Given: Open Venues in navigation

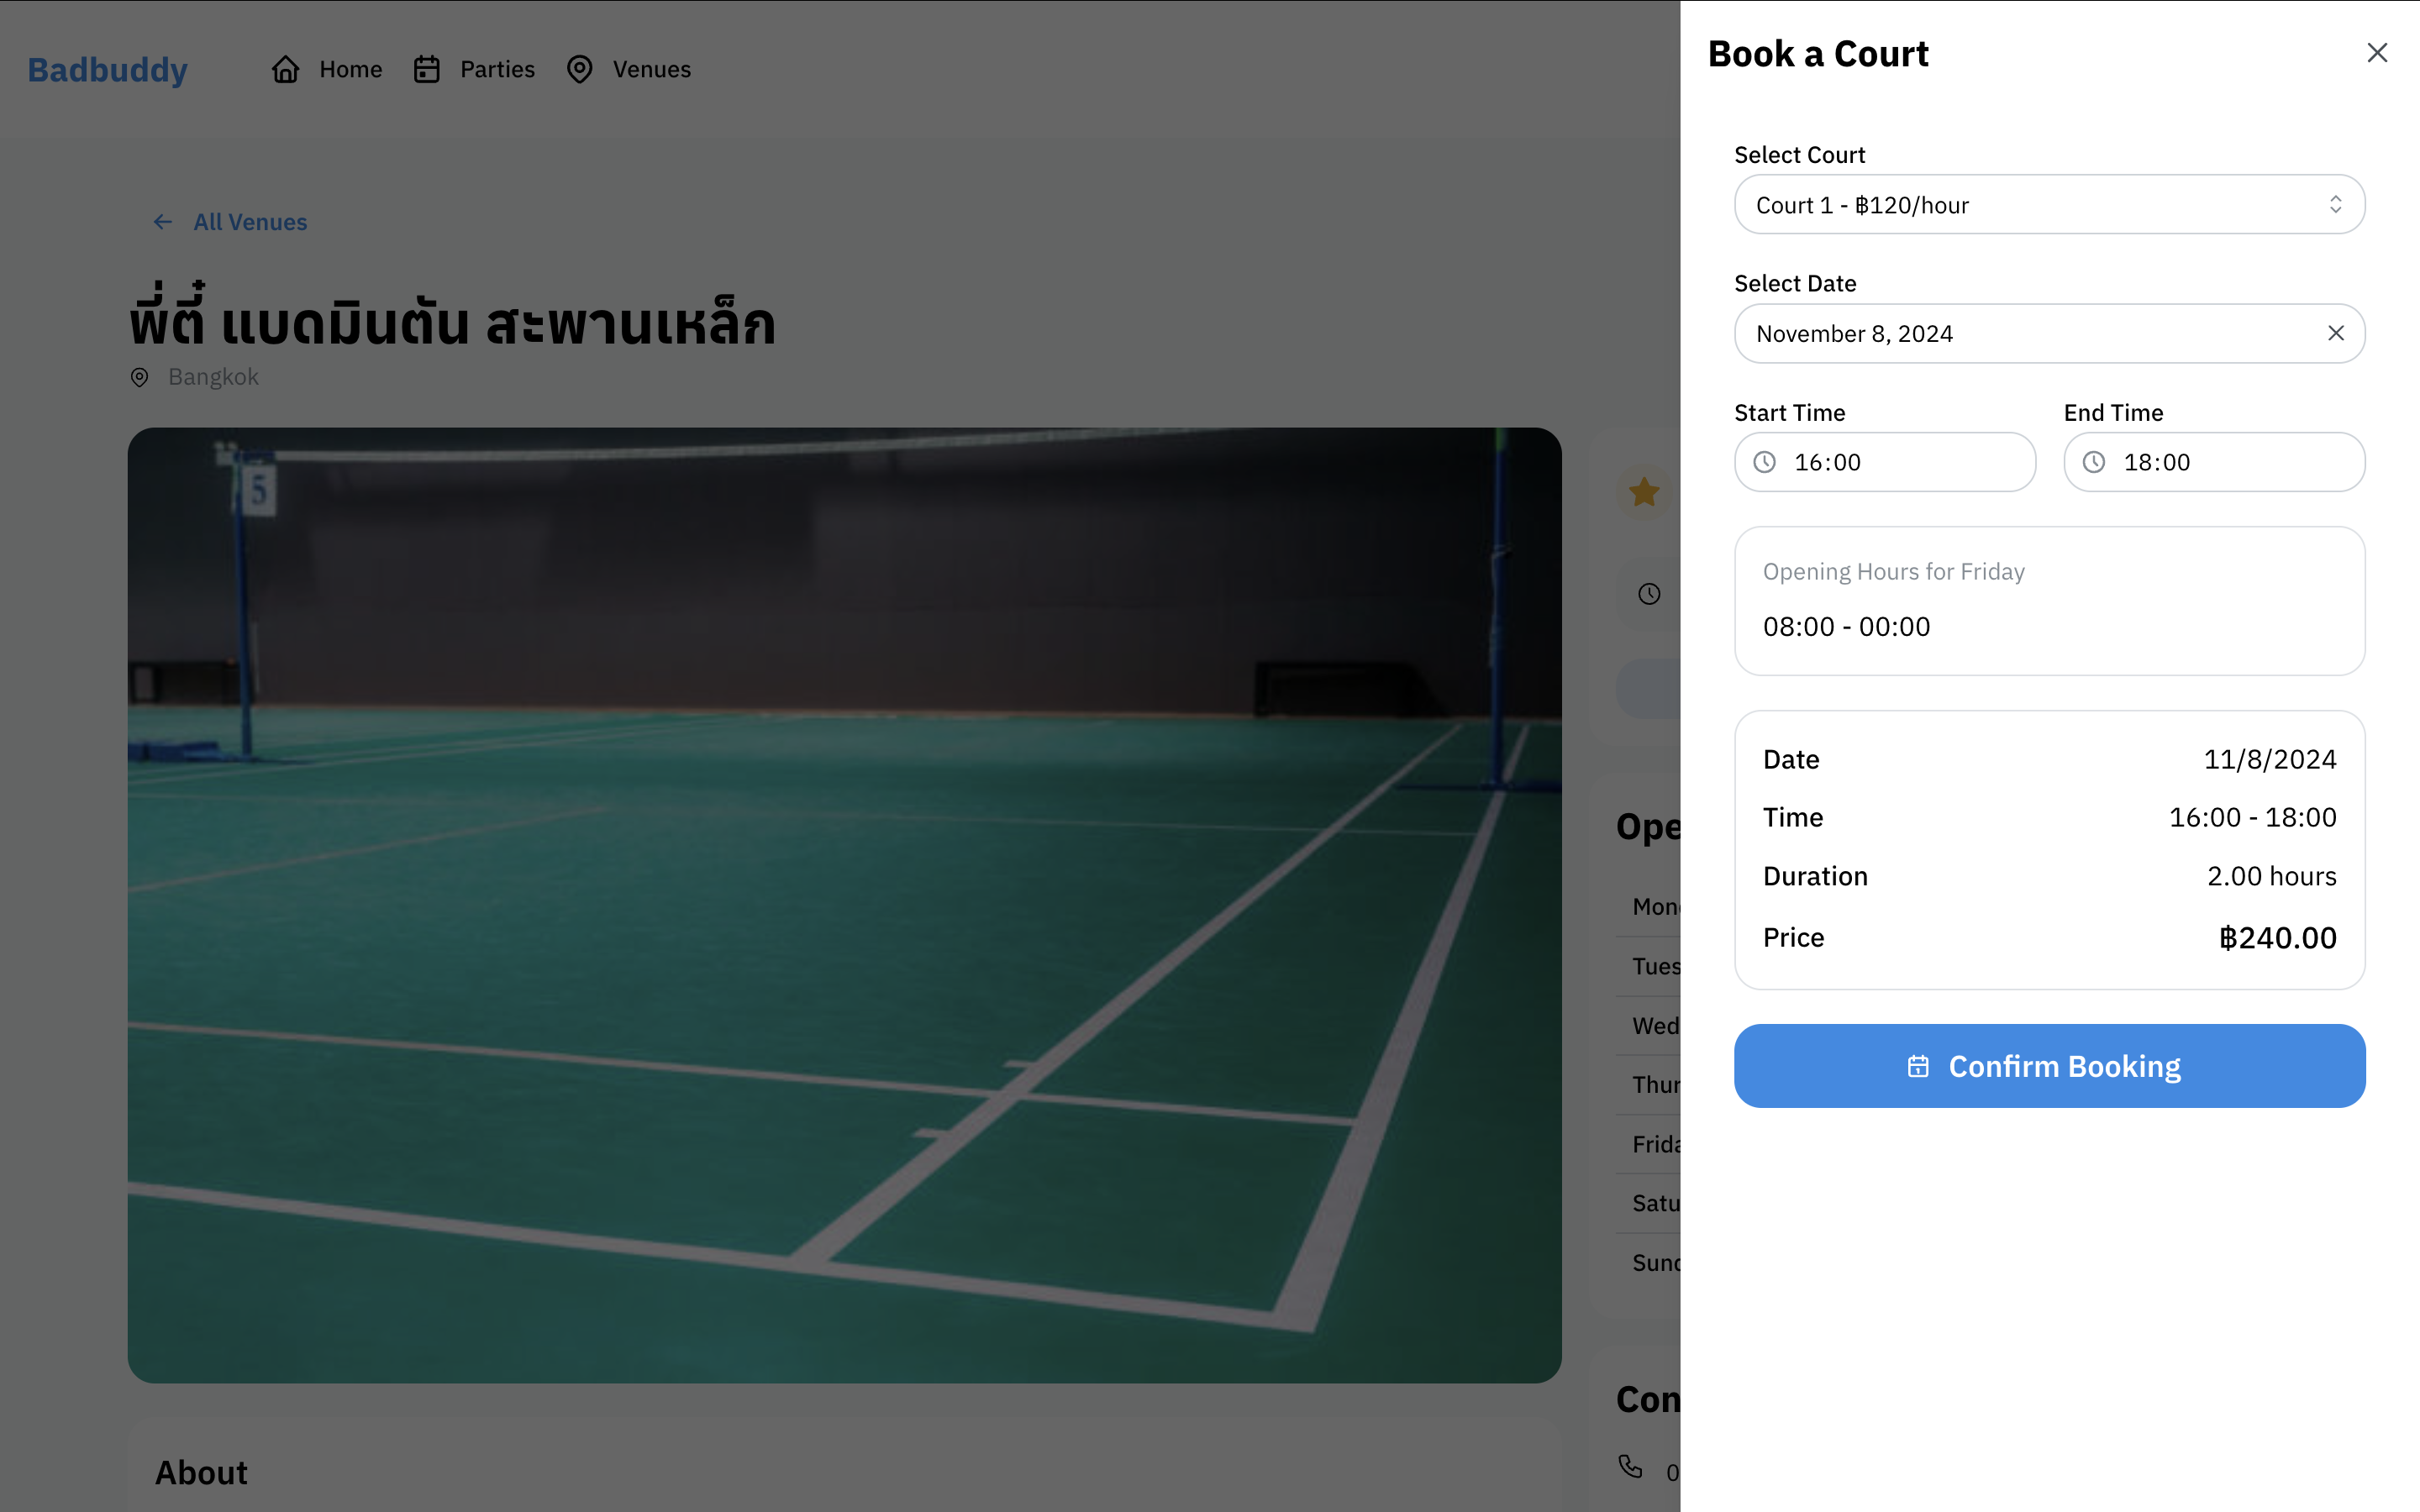Looking at the screenshot, I should 628,69.
